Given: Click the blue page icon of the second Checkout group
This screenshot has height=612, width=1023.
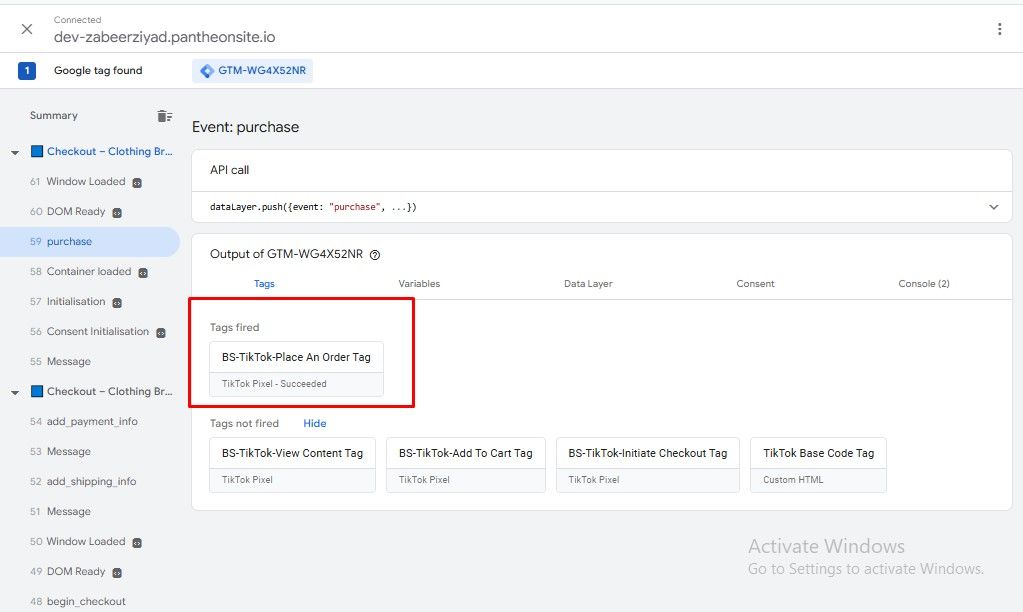Looking at the screenshot, I should (37, 391).
